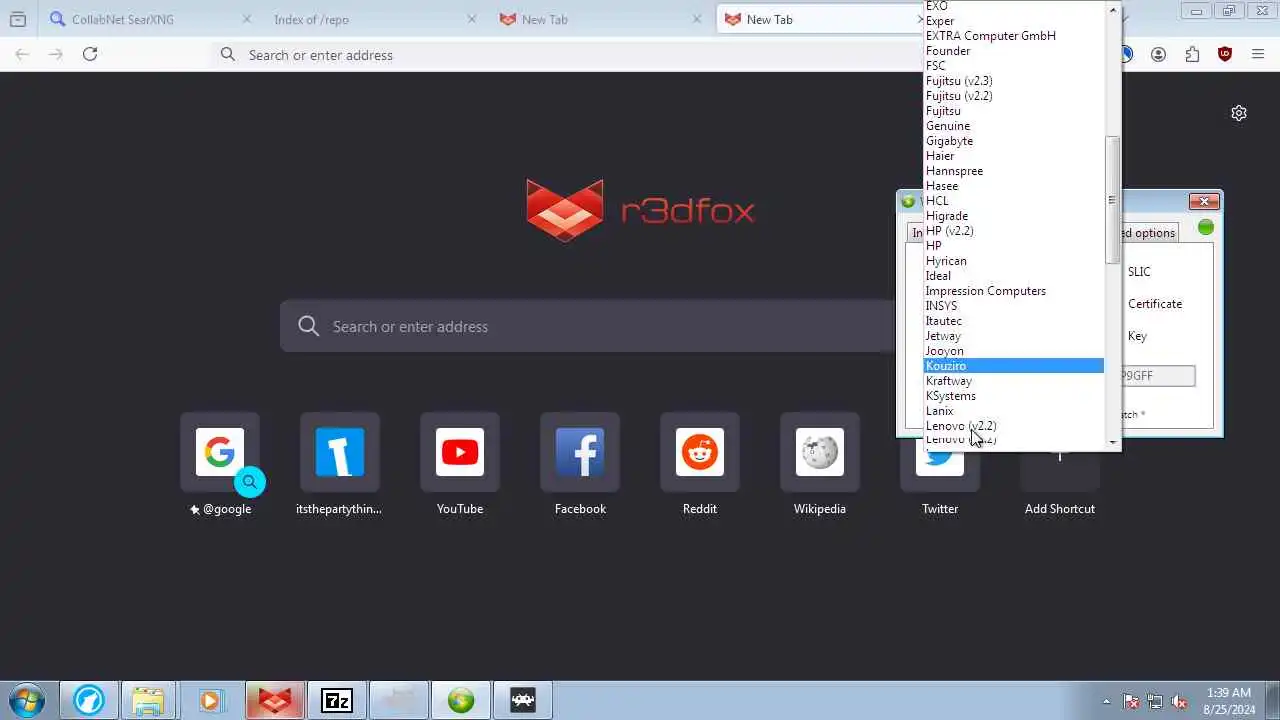Go back using the back arrow
Image resolution: width=1280 pixels, height=720 pixels.
pyautogui.click(x=22, y=54)
